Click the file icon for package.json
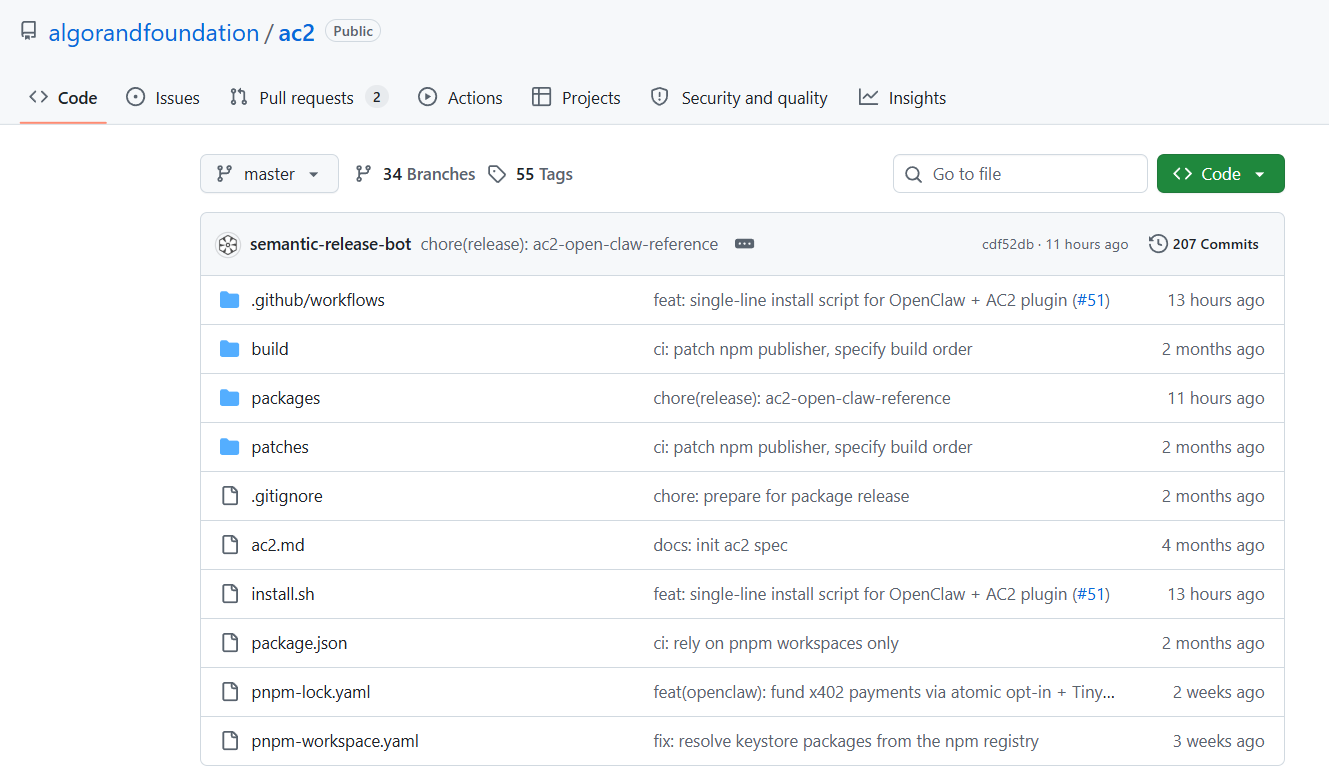This screenshot has height=784, width=1329. click(230, 643)
